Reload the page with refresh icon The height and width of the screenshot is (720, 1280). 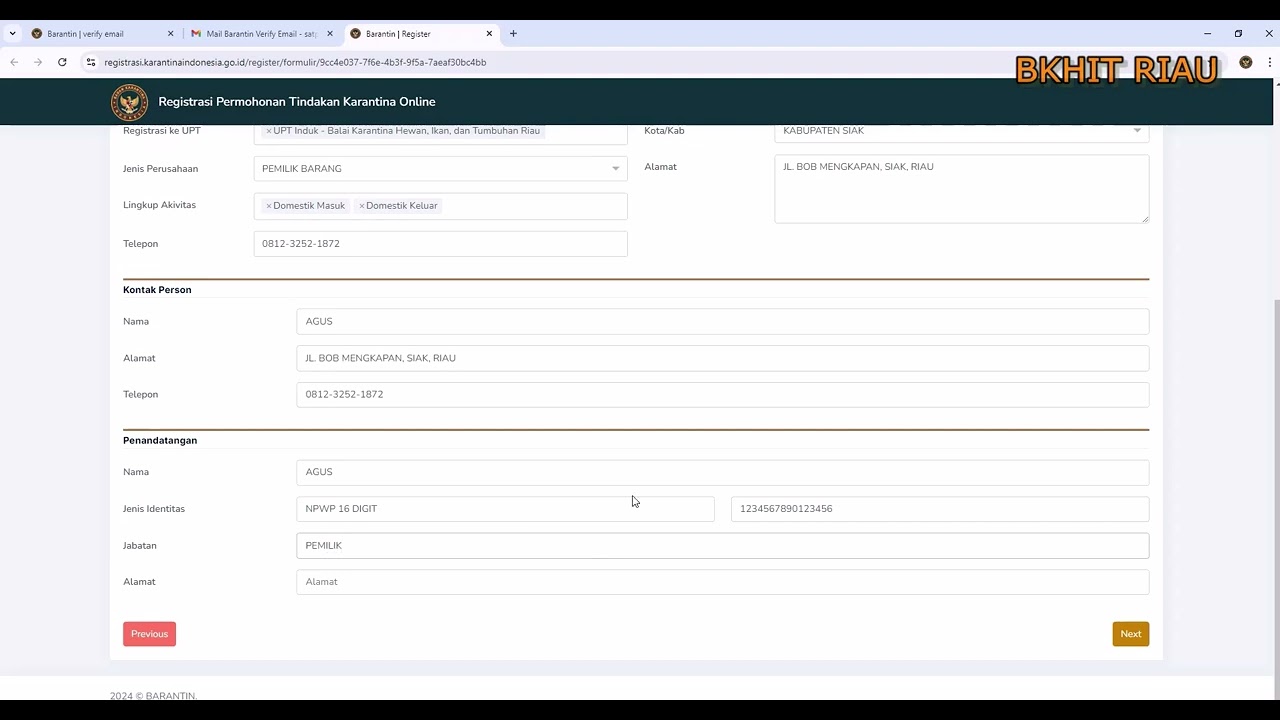point(62,62)
